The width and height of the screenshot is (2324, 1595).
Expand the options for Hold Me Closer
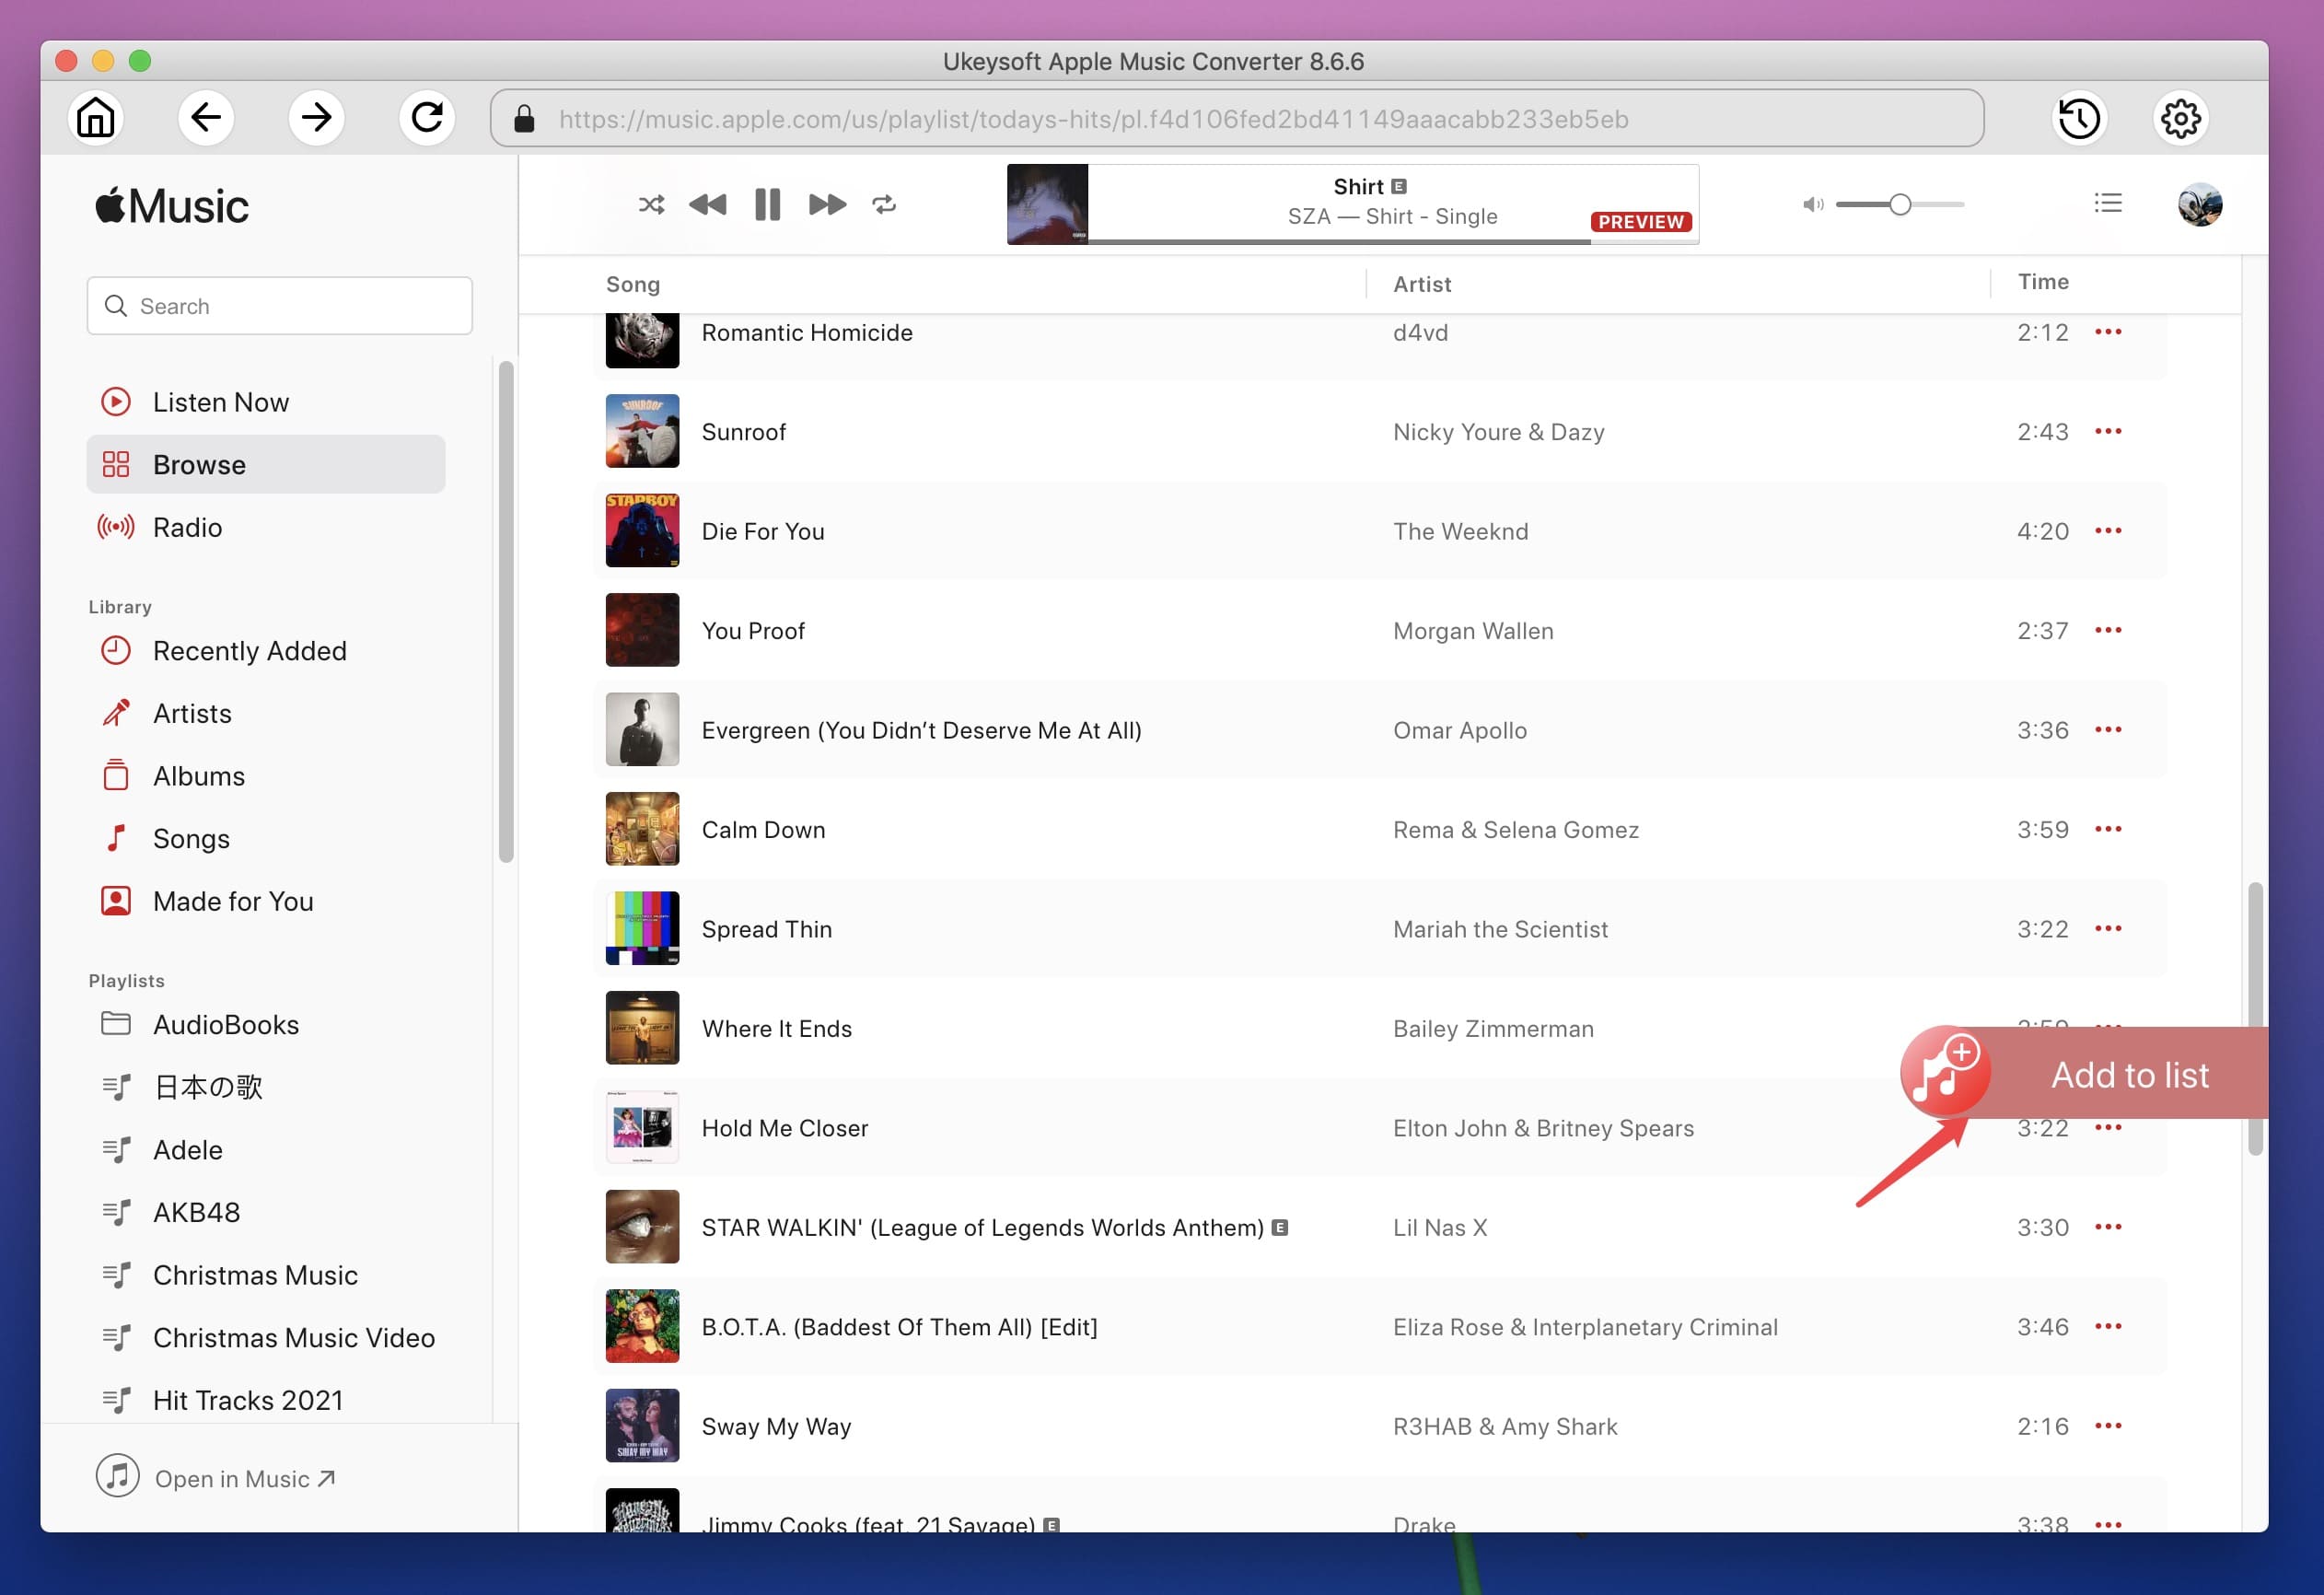[x=2107, y=1127]
